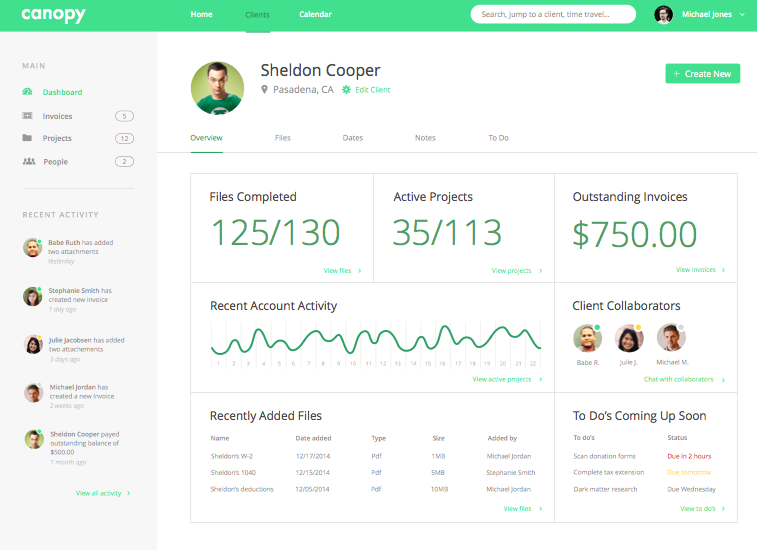The width and height of the screenshot is (757, 550).
Task: Click Sheldon Cooper avatar in recent activity
Action: point(34,439)
